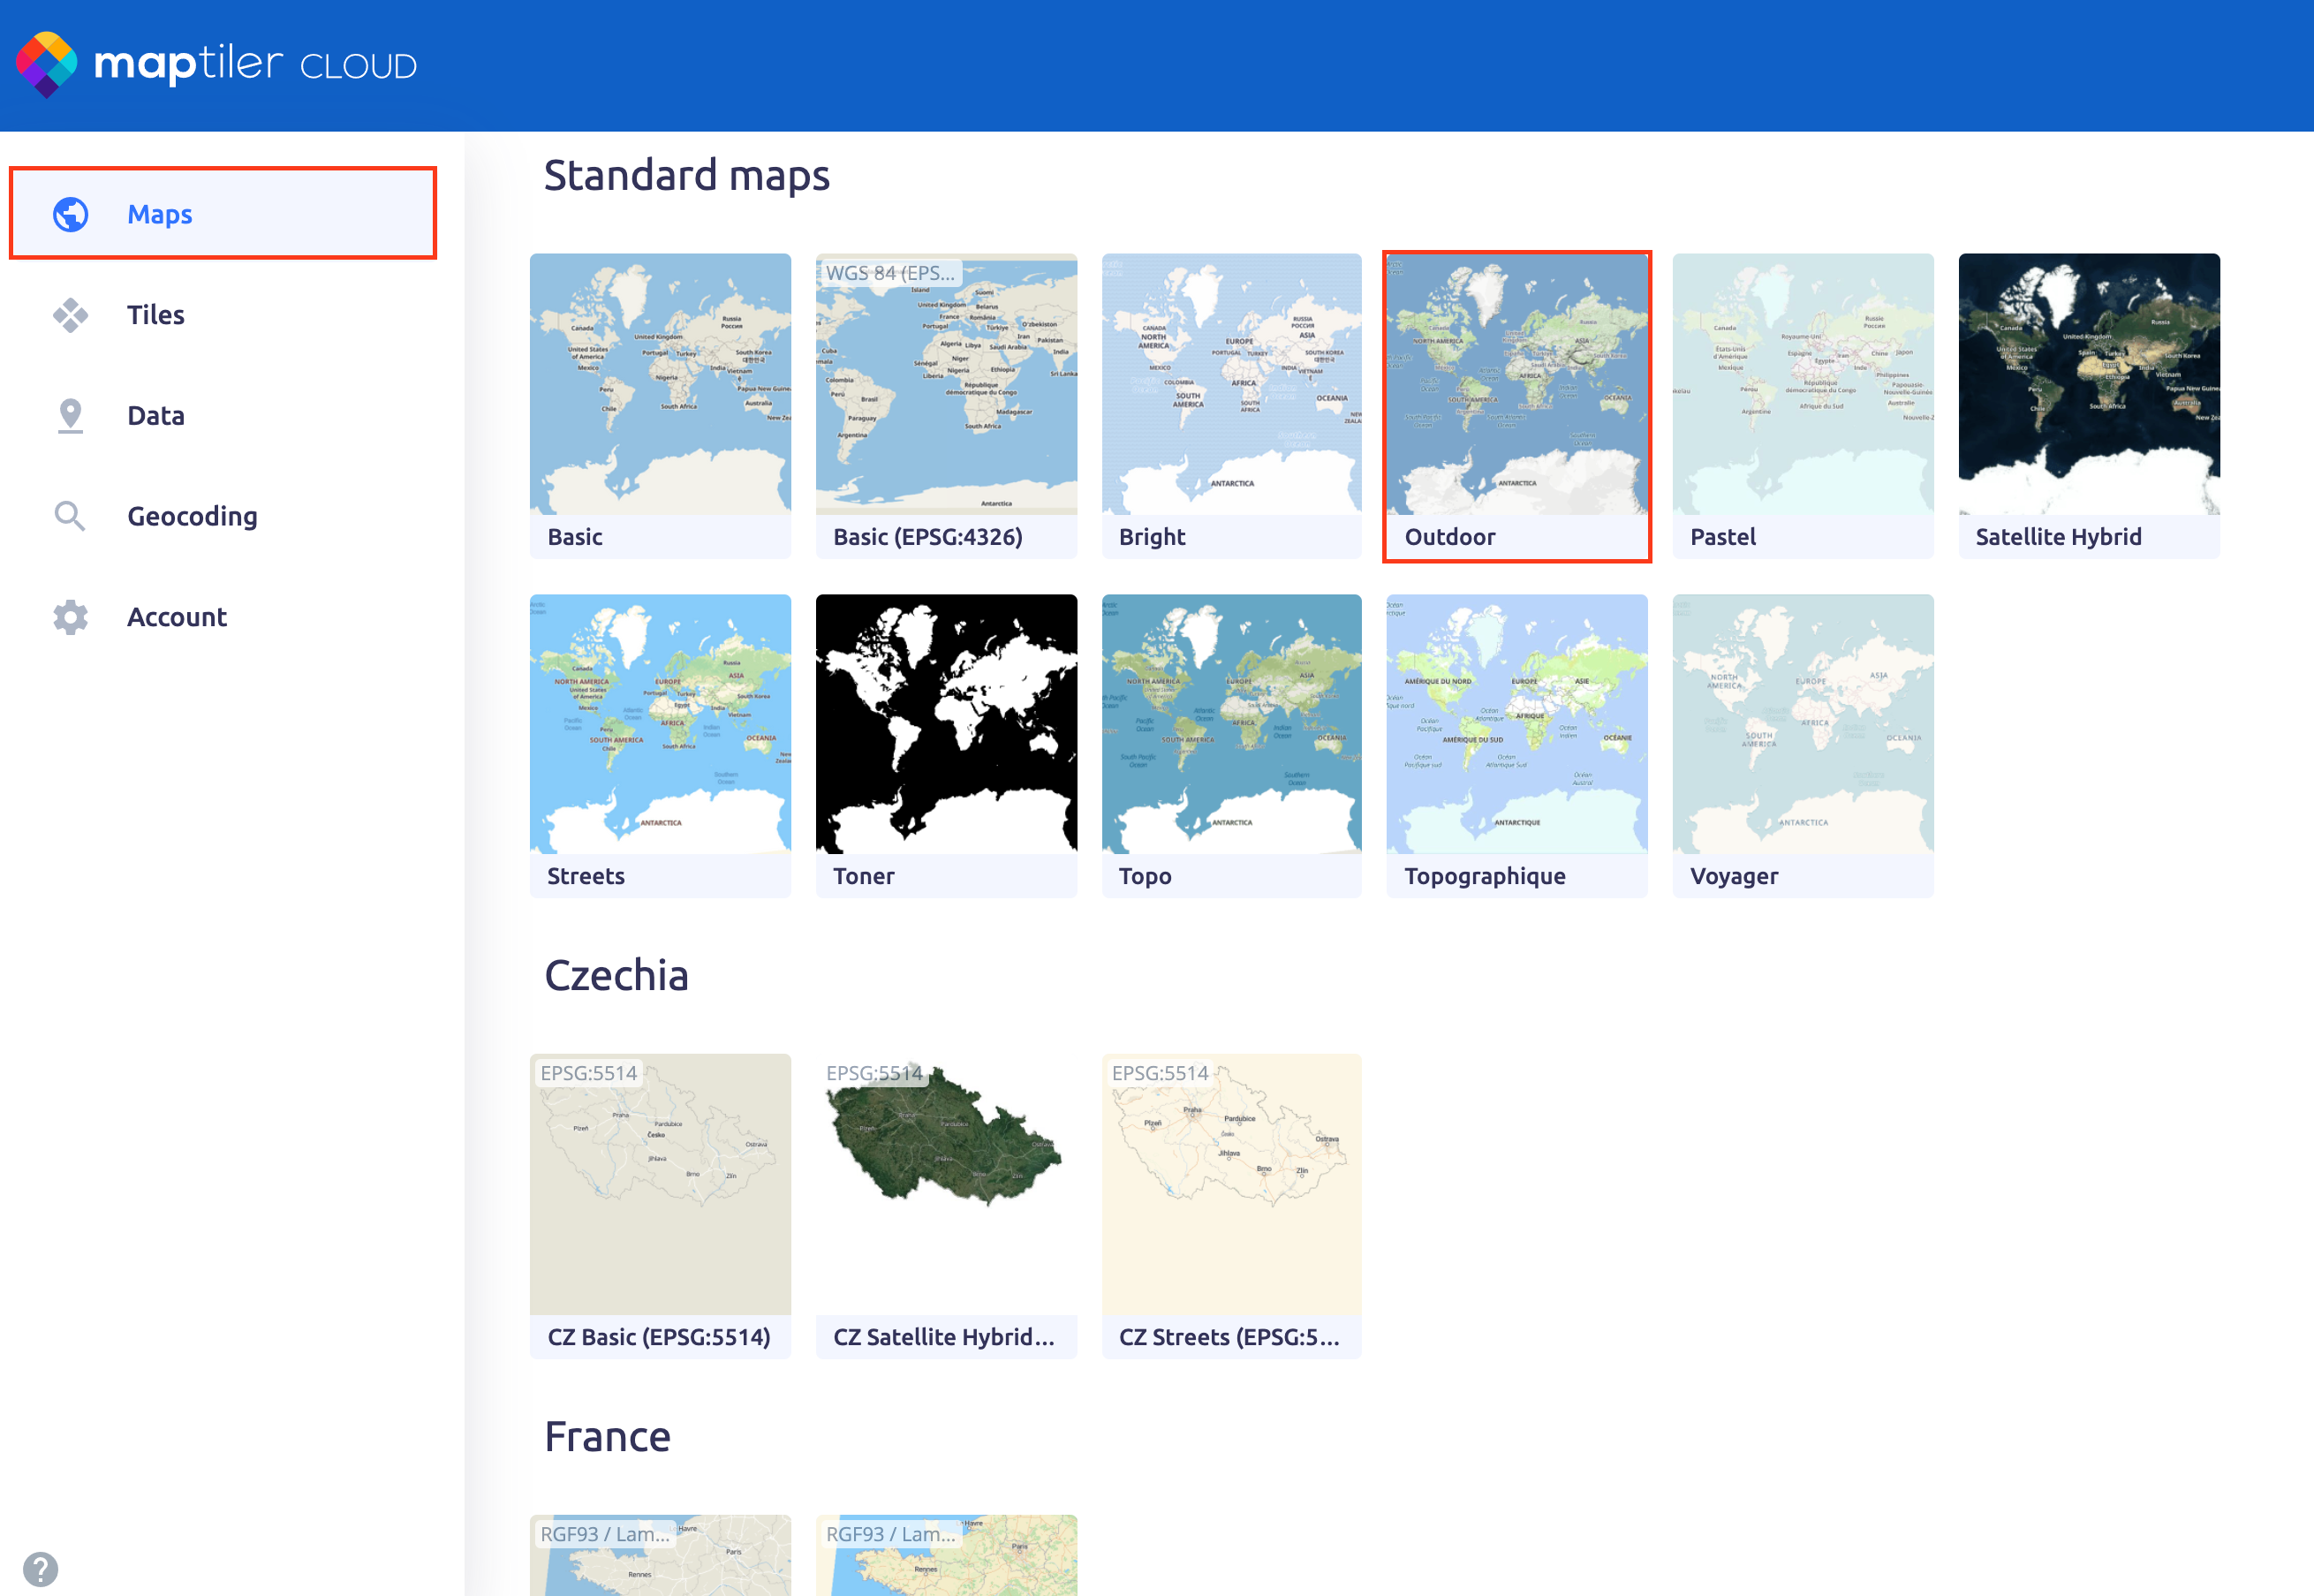
Task: Click the Basic (EPSG:4326) map label
Action: pos(928,537)
